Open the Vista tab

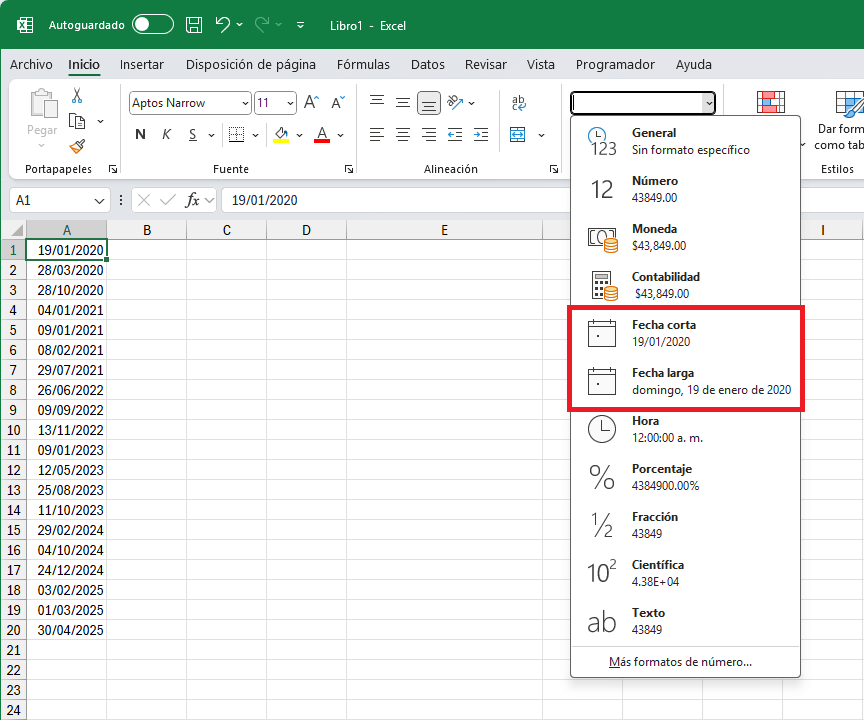(x=541, y=64)
